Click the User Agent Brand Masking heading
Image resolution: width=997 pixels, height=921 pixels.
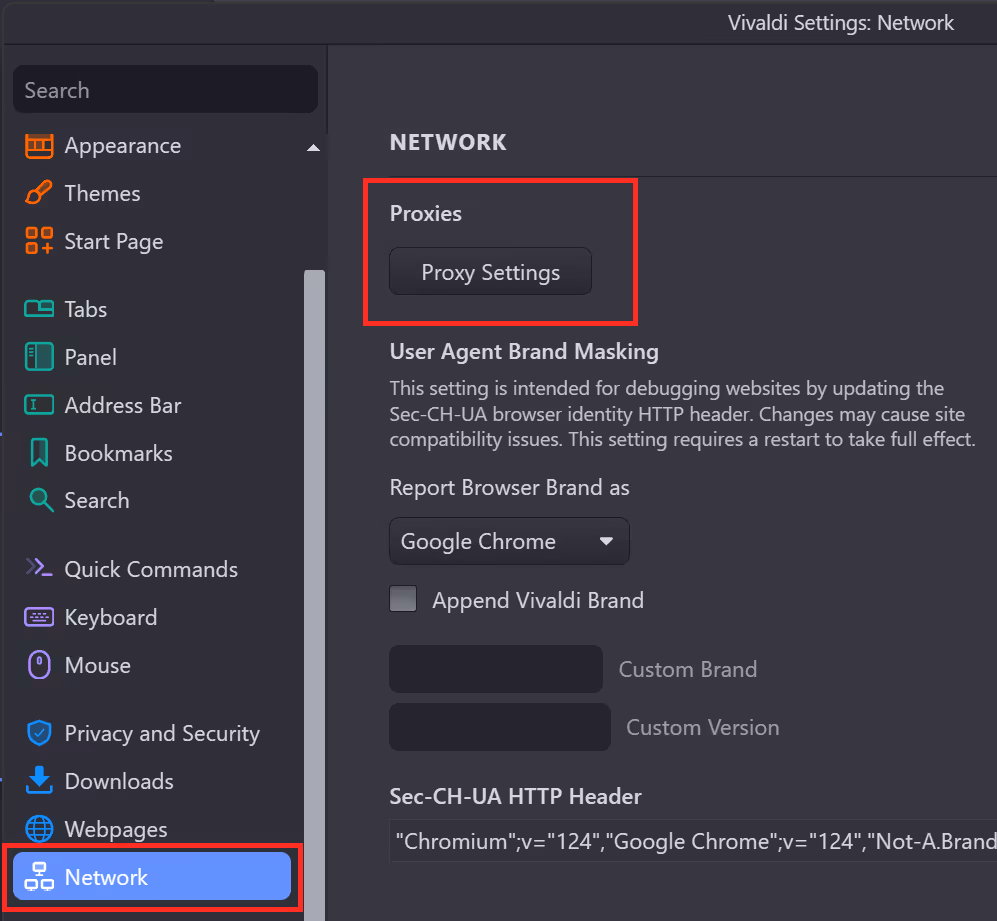coord(524,352)
